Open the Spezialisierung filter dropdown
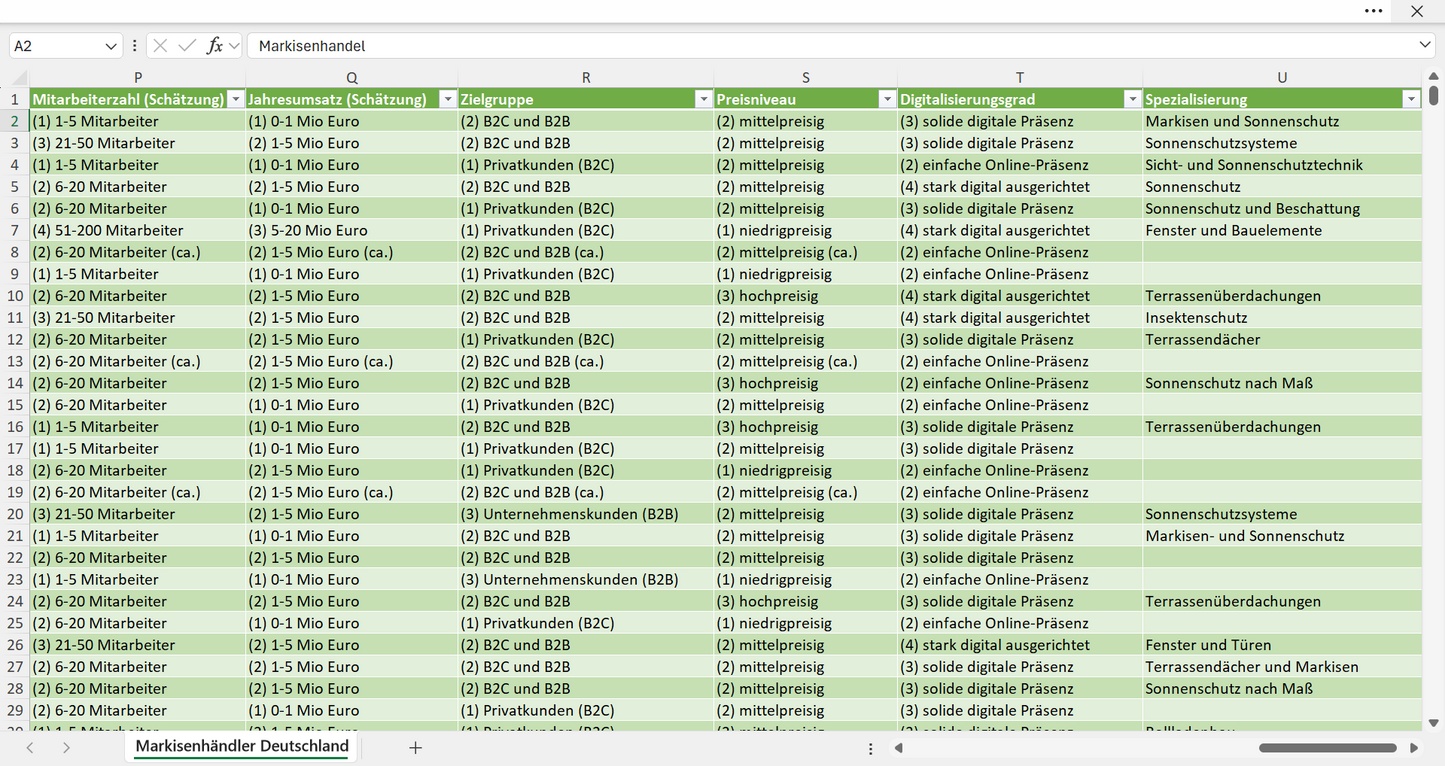Image resolution: width=1445 pixels, height=766 pixels. pyautogui.click(x=1411, y=99)
